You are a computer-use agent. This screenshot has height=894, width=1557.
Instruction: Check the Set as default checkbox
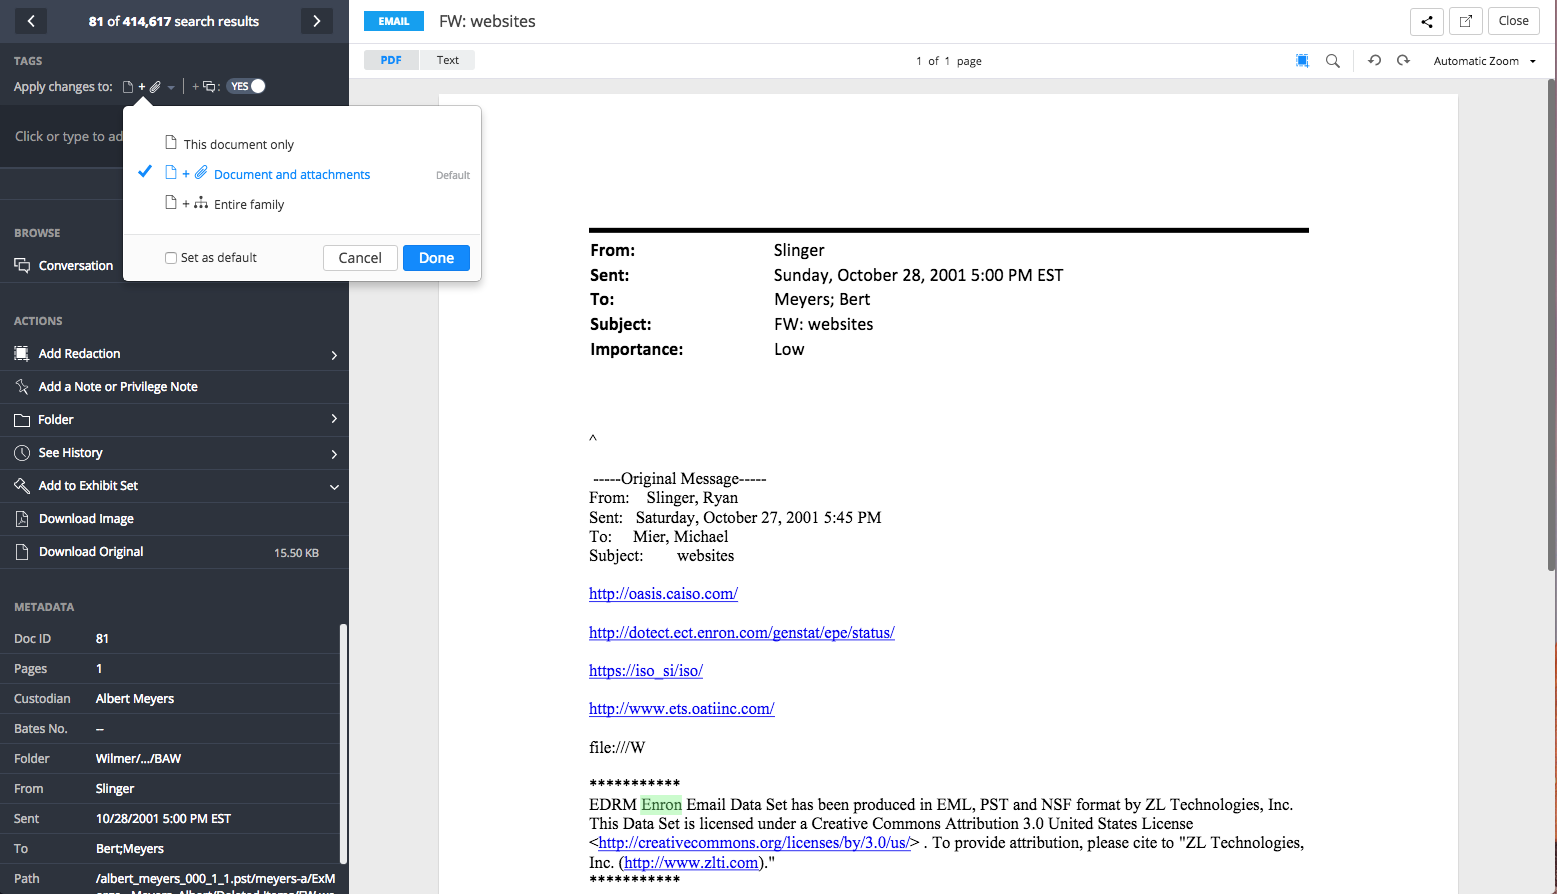[171, 258]
